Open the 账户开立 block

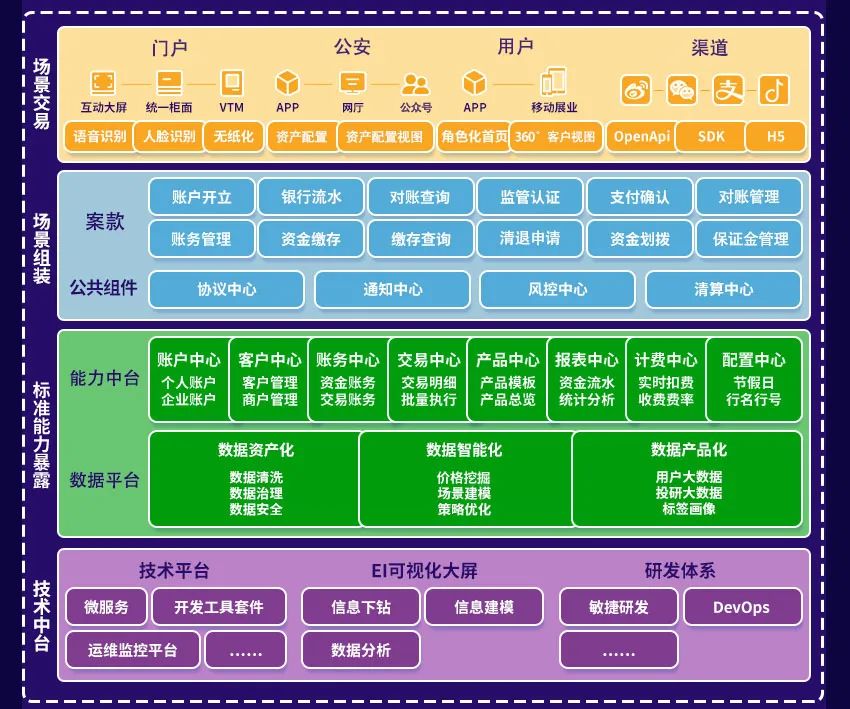click(x=201, y=197)
